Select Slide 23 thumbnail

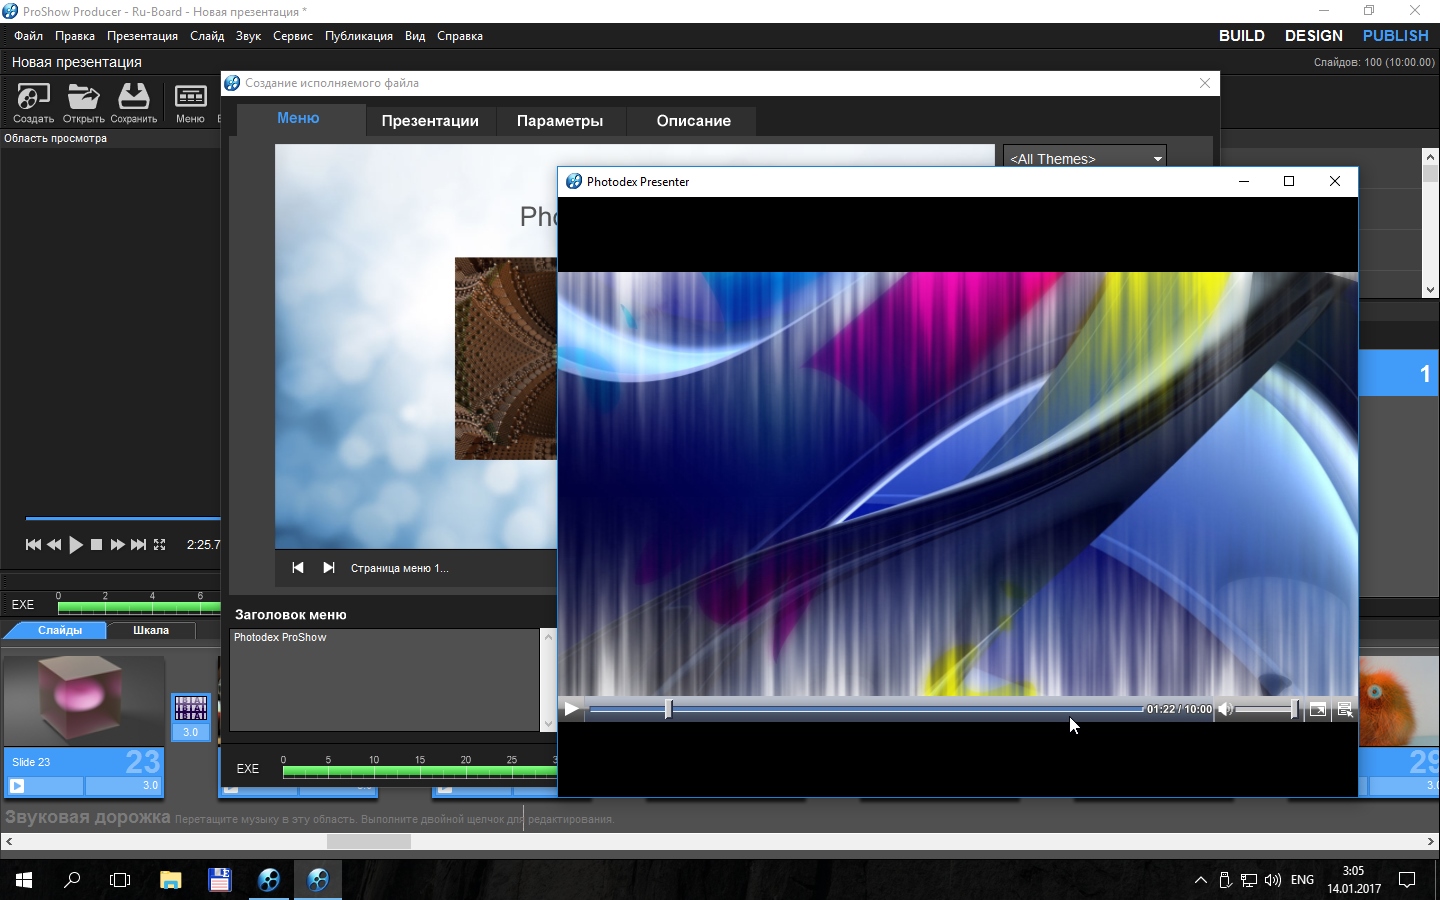[x=83, y=700]
